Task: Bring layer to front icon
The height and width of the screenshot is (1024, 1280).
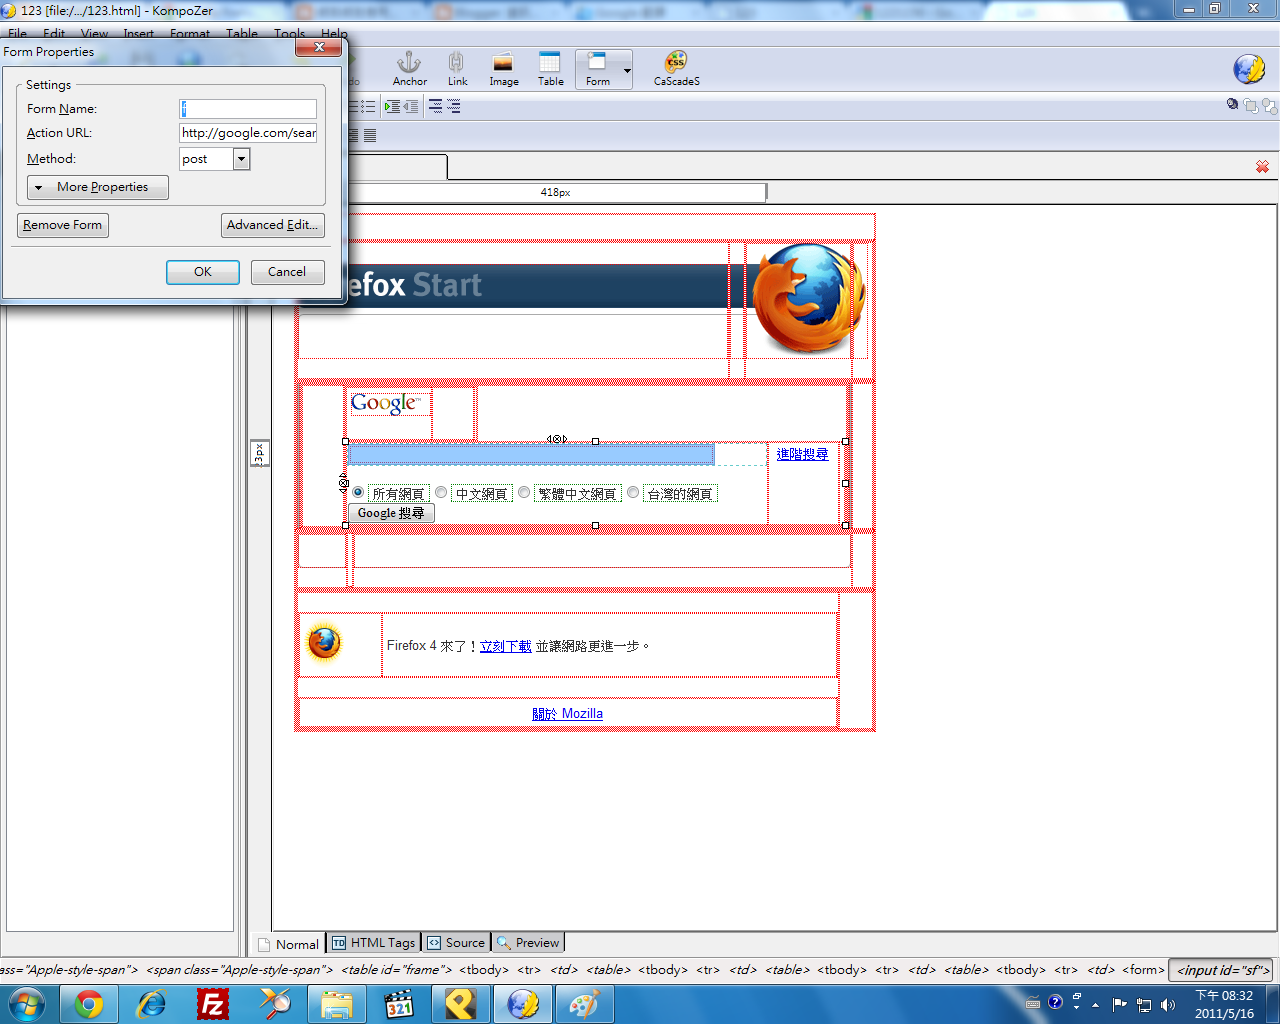Action: (x=1251, y=105)
